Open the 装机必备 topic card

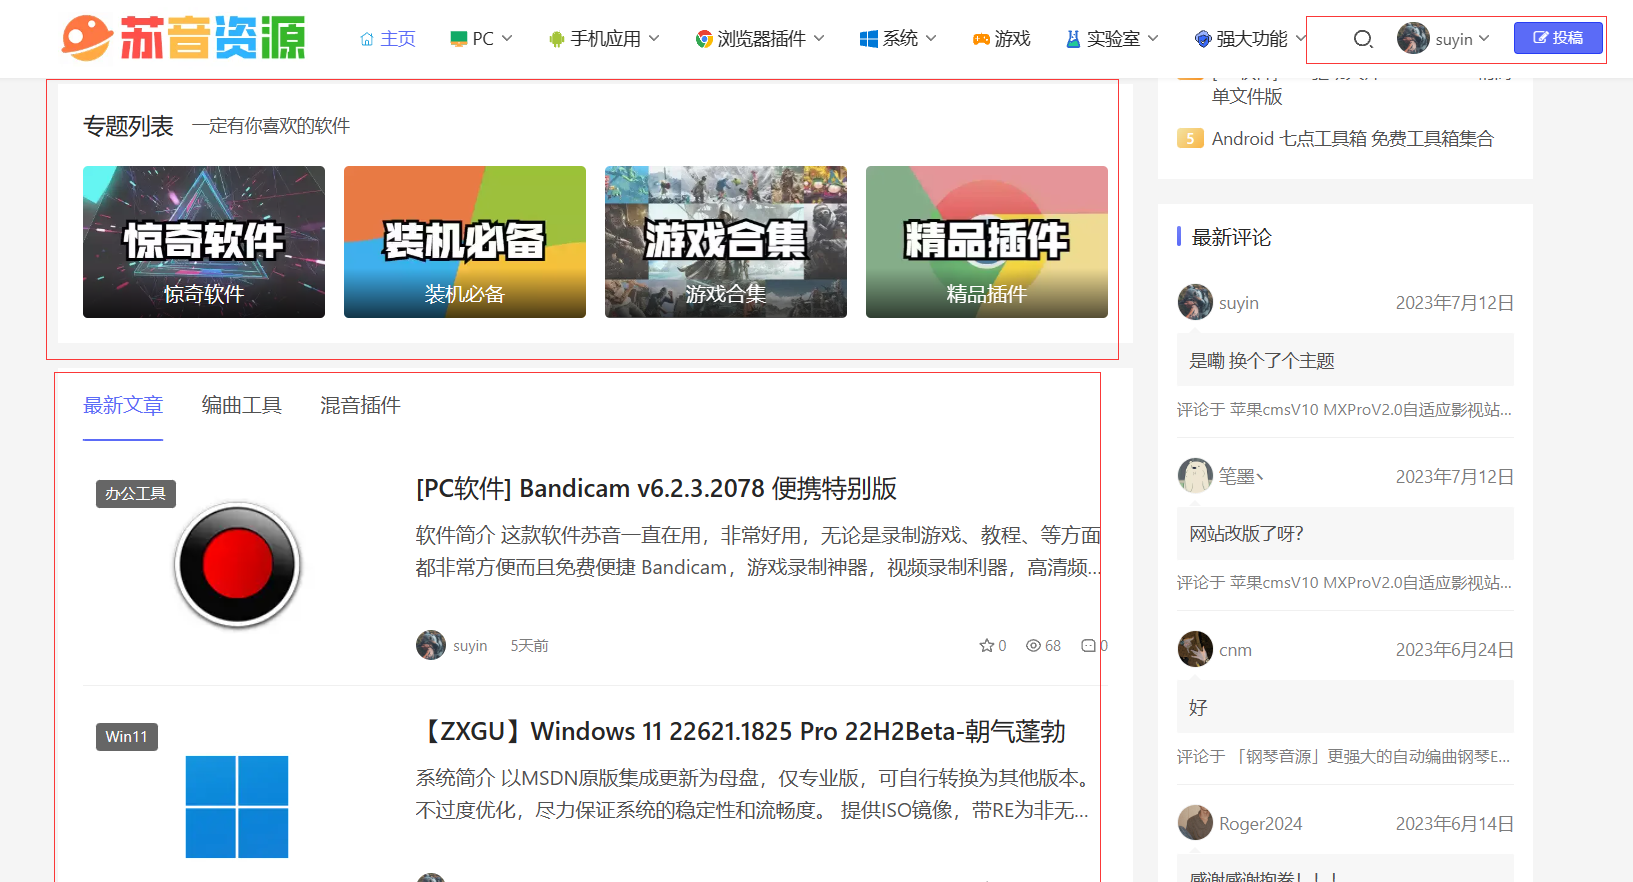tap(465, 242)
